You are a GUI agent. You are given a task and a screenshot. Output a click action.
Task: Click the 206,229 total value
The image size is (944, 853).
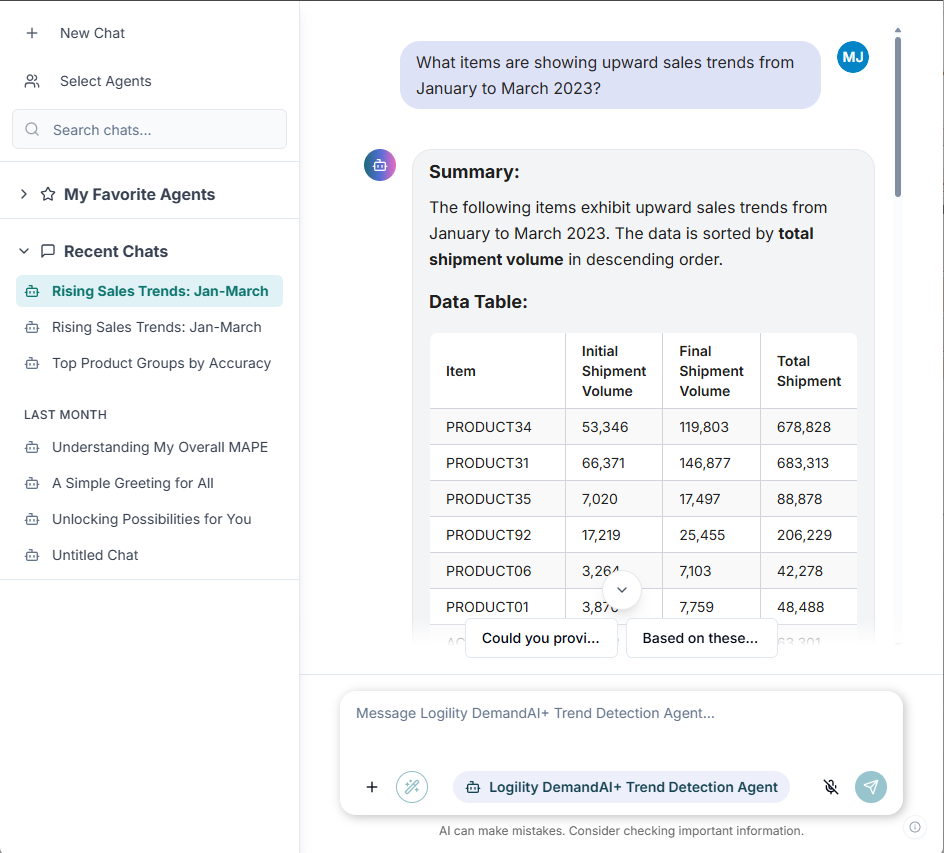click(804, 535)
